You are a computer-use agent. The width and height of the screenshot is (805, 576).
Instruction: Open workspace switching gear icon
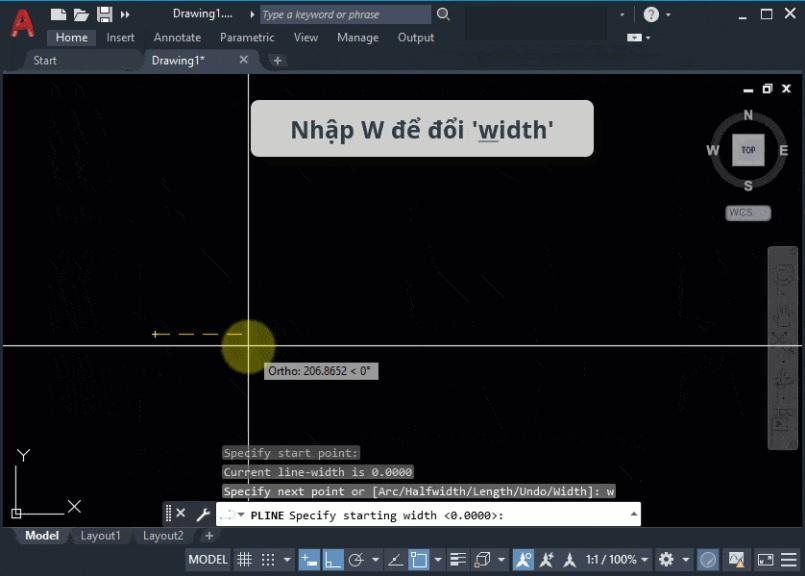[x=666, y=559]
